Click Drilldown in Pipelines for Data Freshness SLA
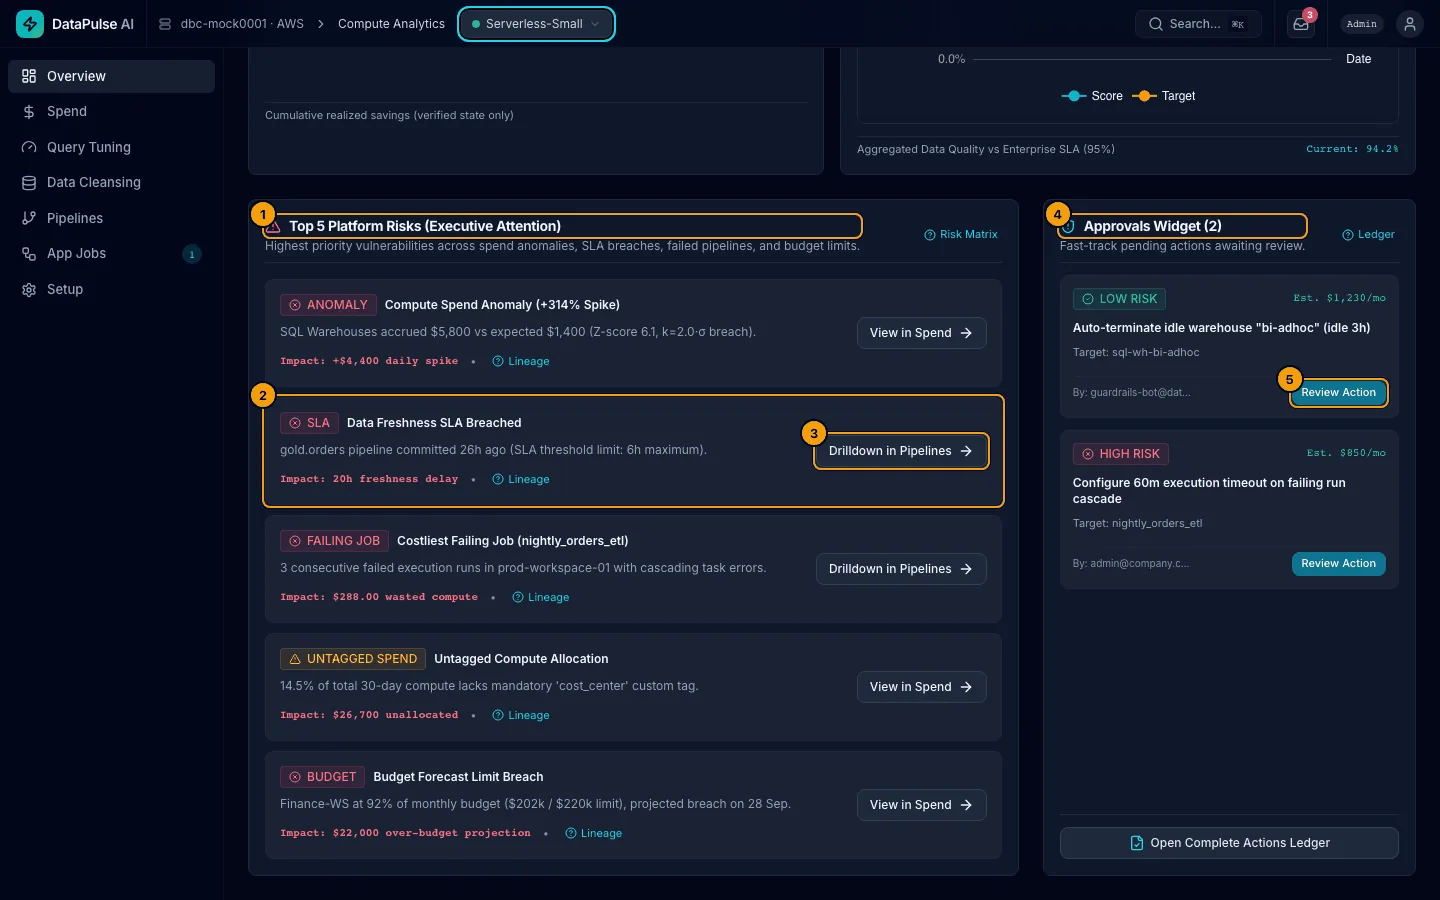 point(901,451)
